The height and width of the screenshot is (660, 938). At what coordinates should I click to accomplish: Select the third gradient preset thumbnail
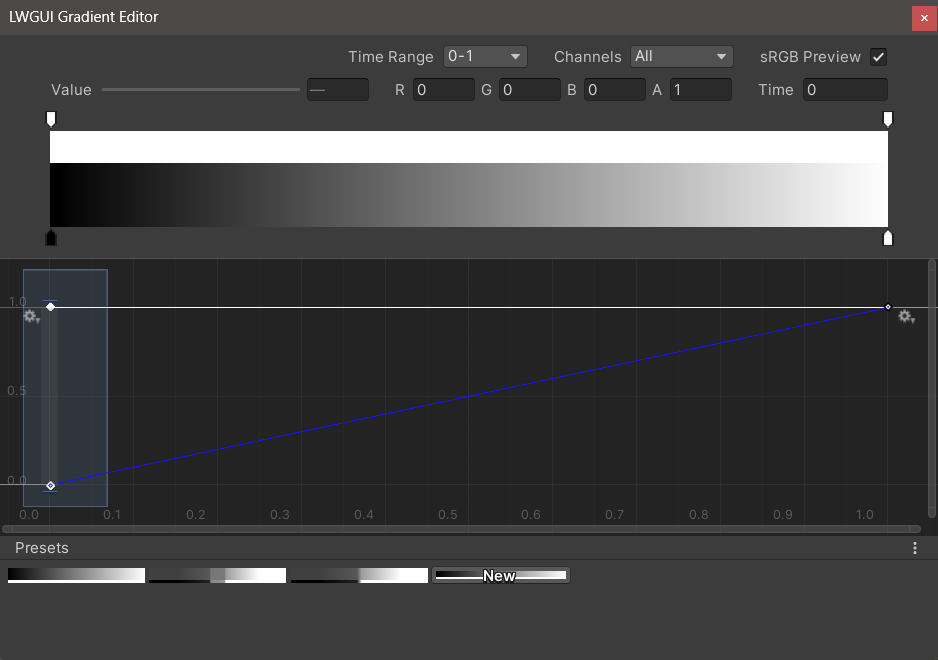(x=359, y=575)
